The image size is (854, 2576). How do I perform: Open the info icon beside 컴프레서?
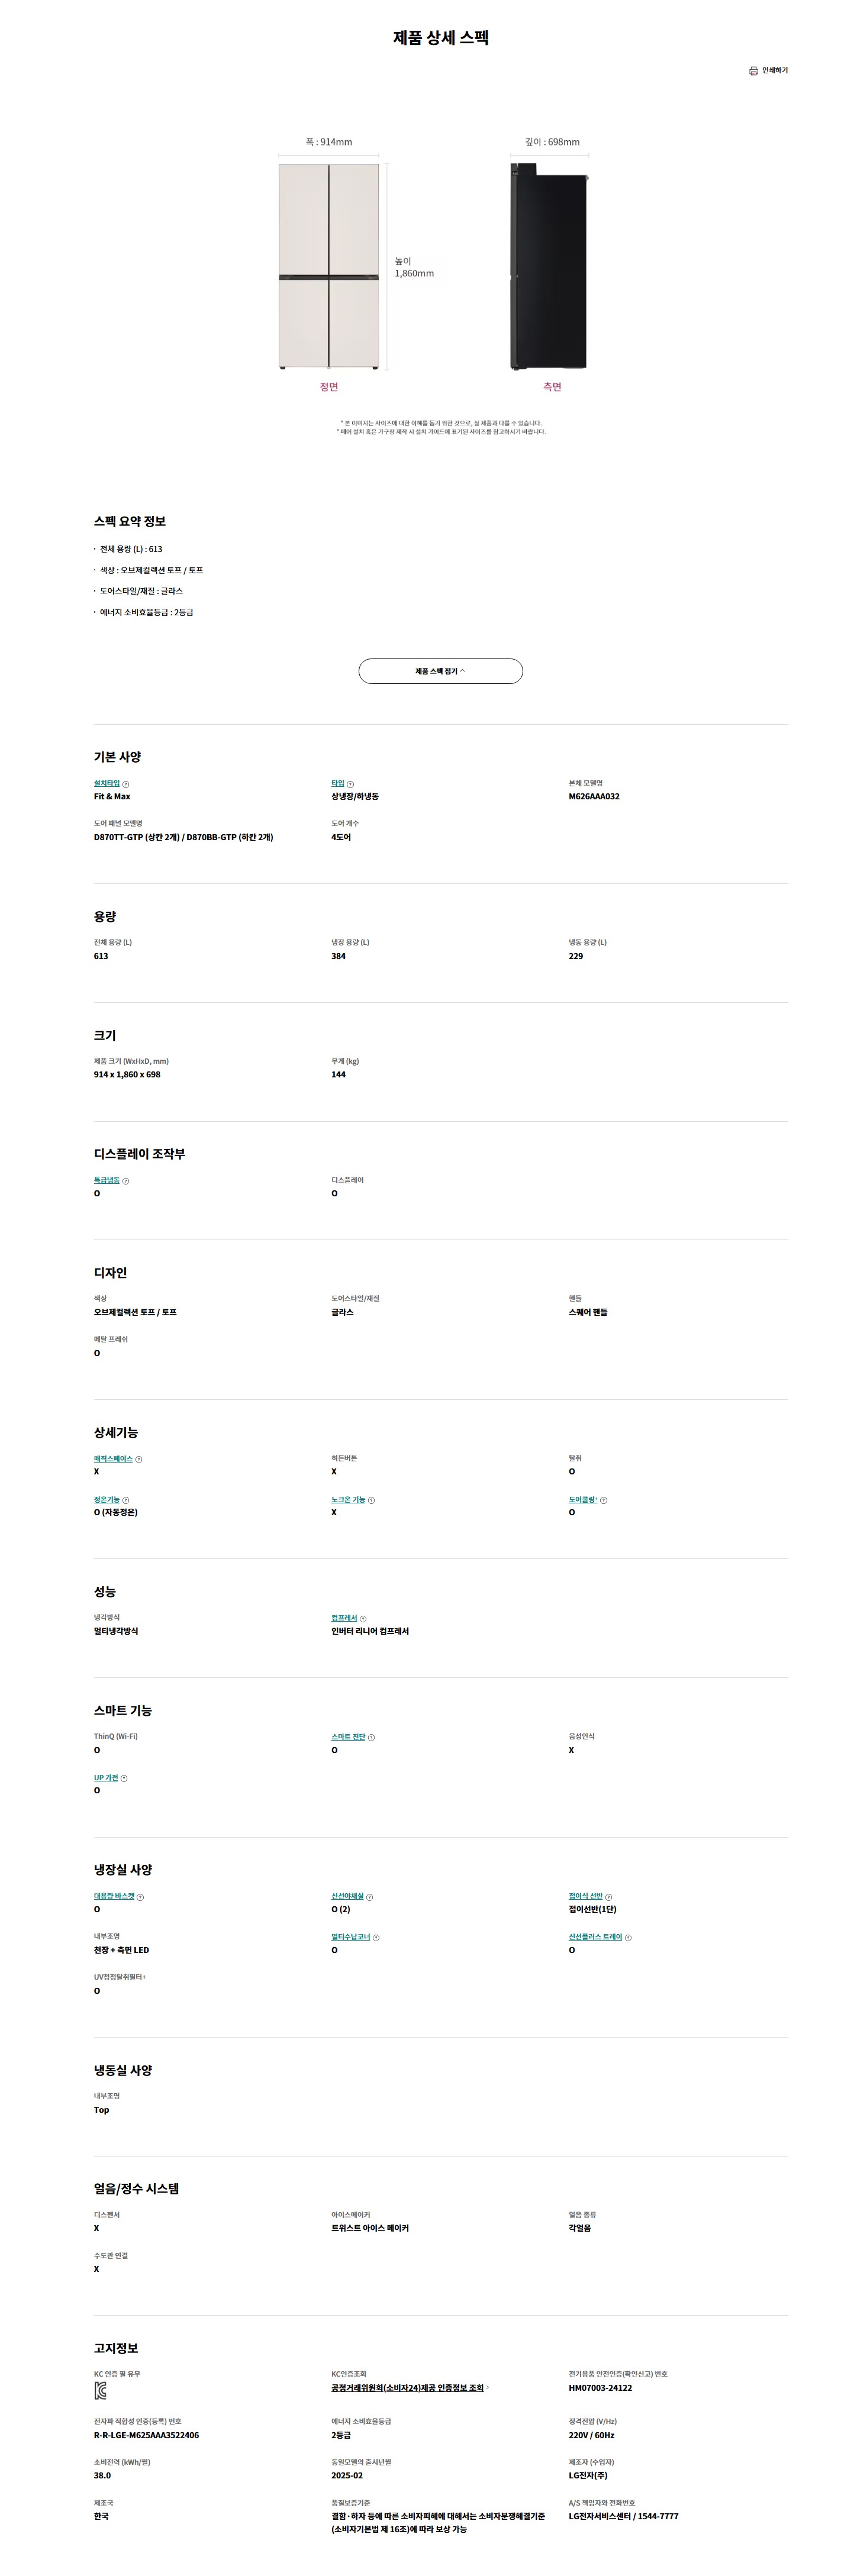(x=363, y=1618)
